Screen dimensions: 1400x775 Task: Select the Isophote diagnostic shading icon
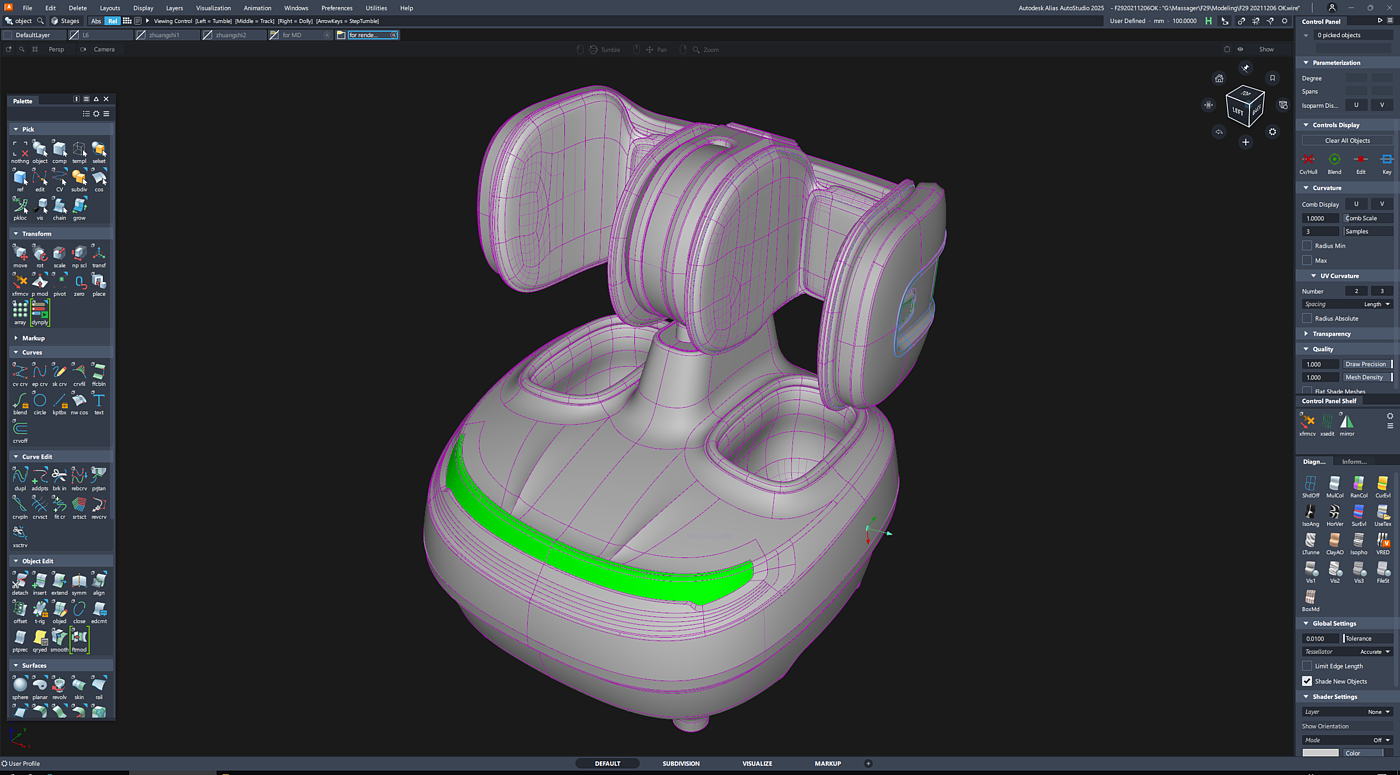[1359, 541]
